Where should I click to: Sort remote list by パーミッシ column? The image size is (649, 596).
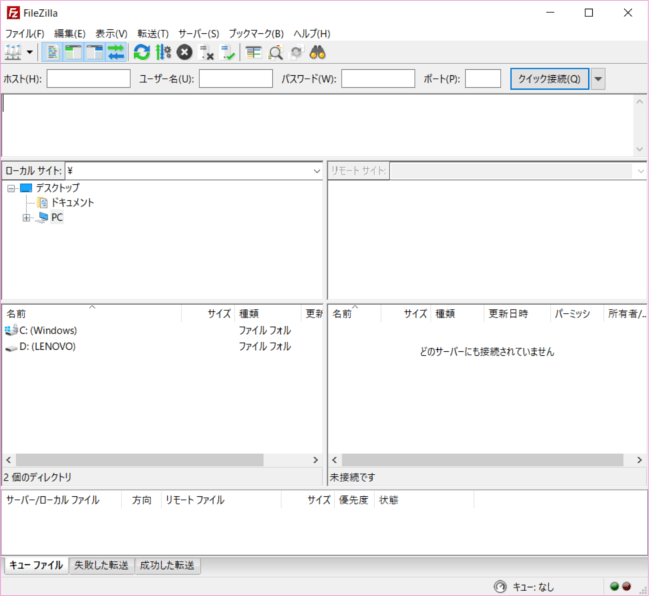coord(577,314)
